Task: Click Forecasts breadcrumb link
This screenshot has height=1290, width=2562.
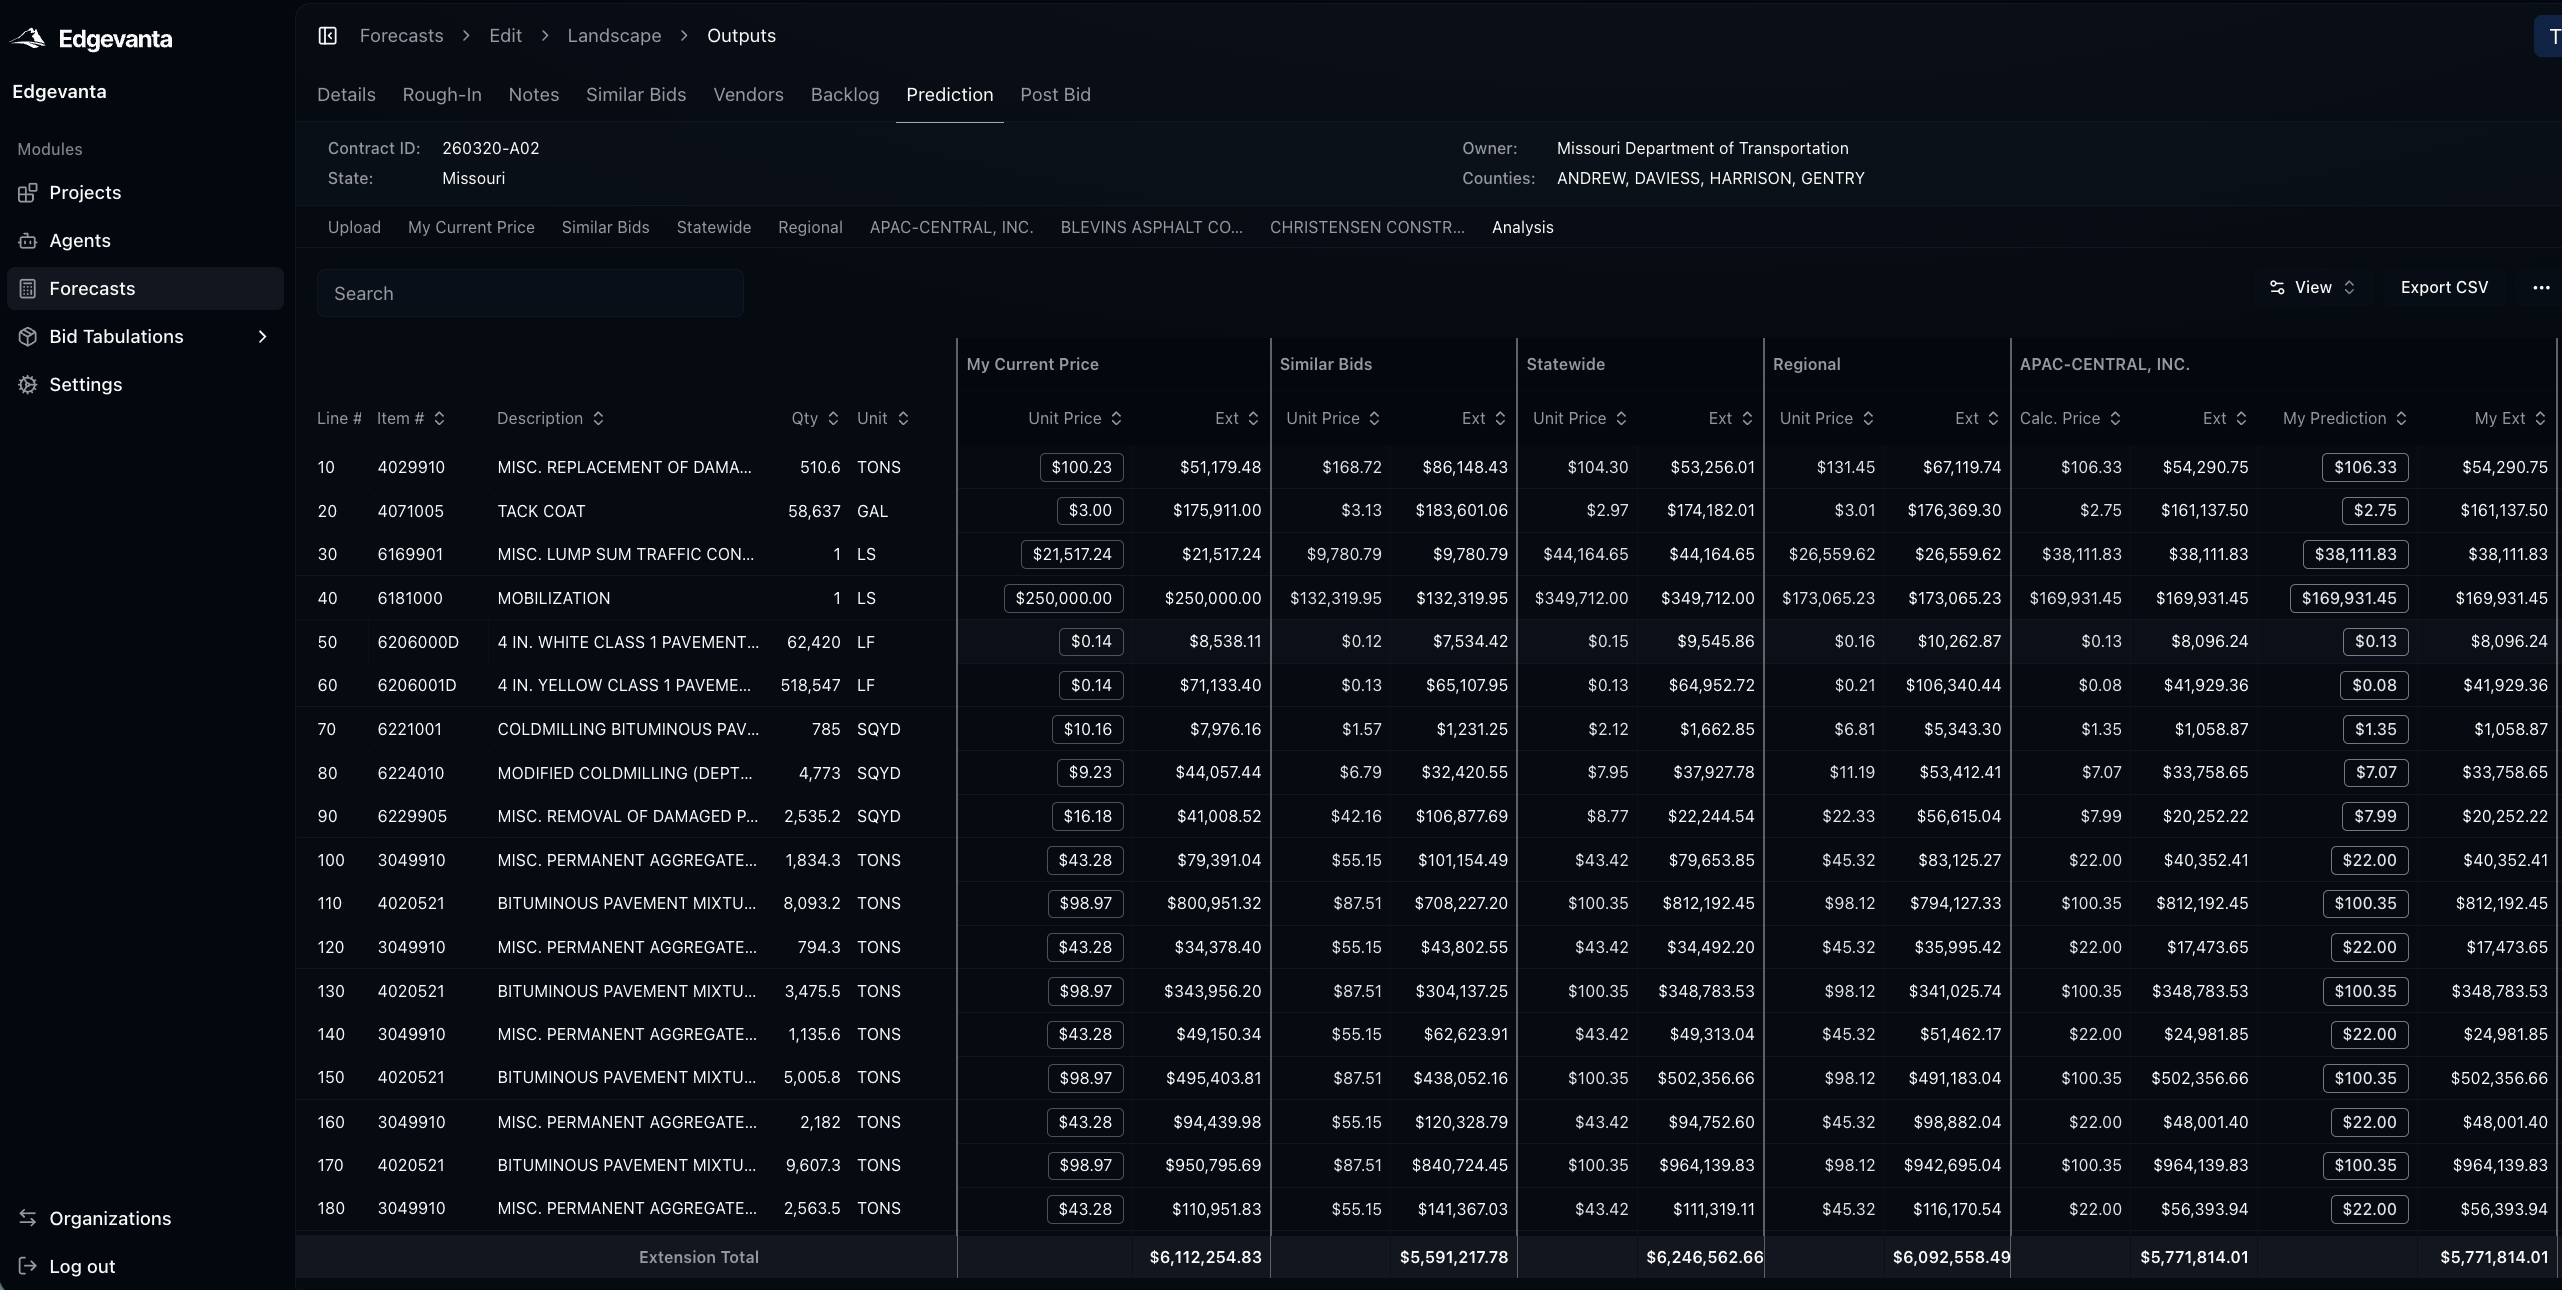Action: (401, 36)
